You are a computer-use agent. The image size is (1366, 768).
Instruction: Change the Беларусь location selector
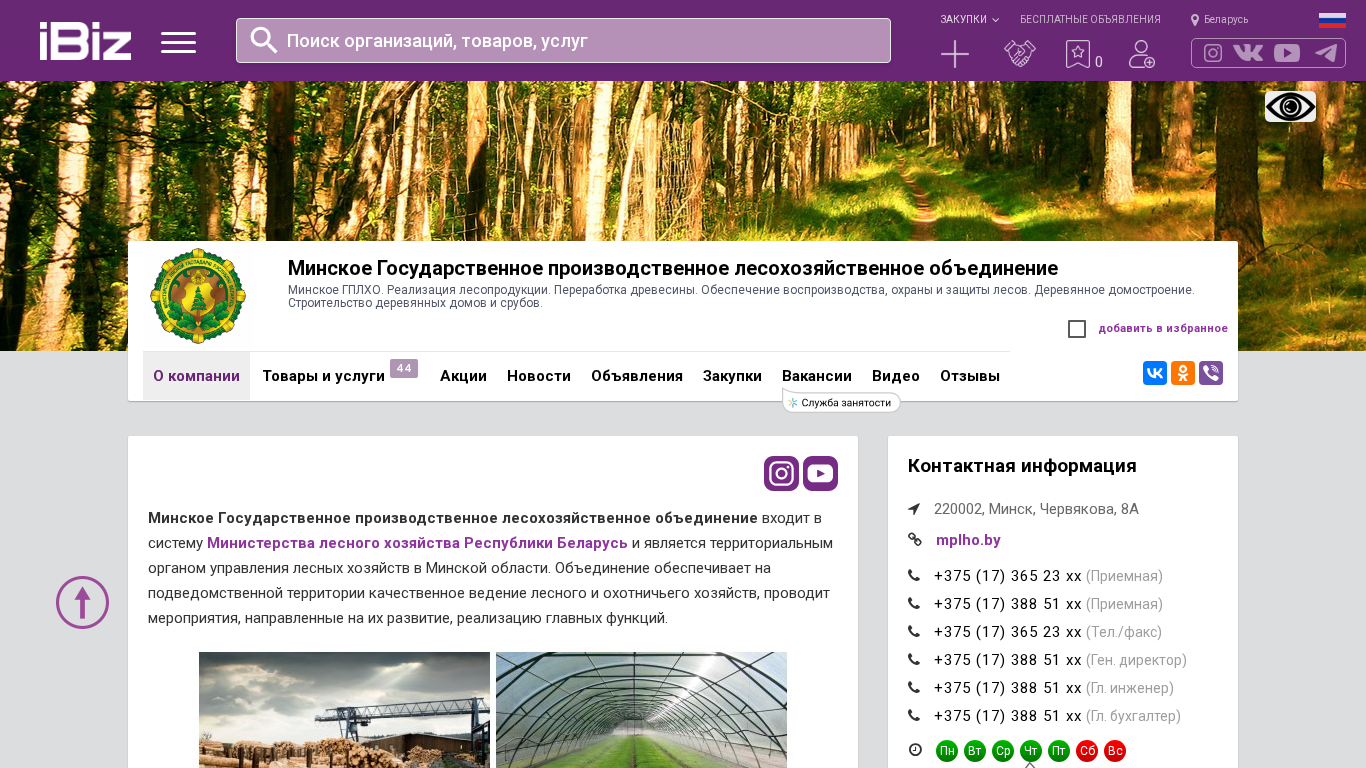(x=1219, y=19)
